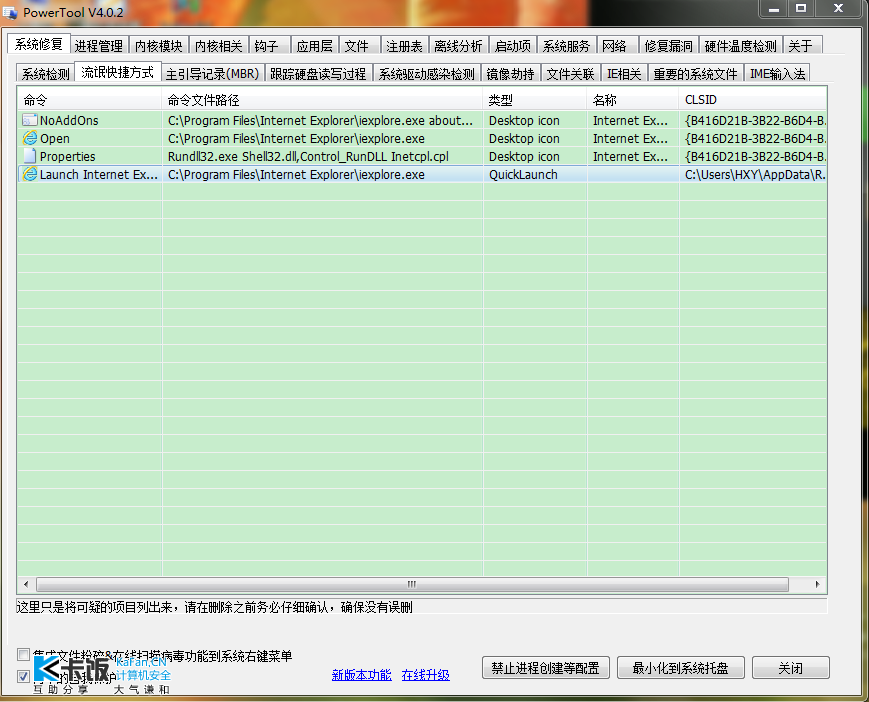Click the iexplore.exe about... path cell
Screen dimensions: 869x702
(320, 120)
